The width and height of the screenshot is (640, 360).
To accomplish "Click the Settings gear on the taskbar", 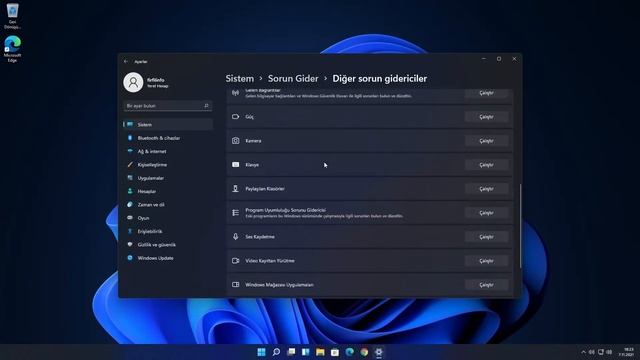I will tap(379, 352).
